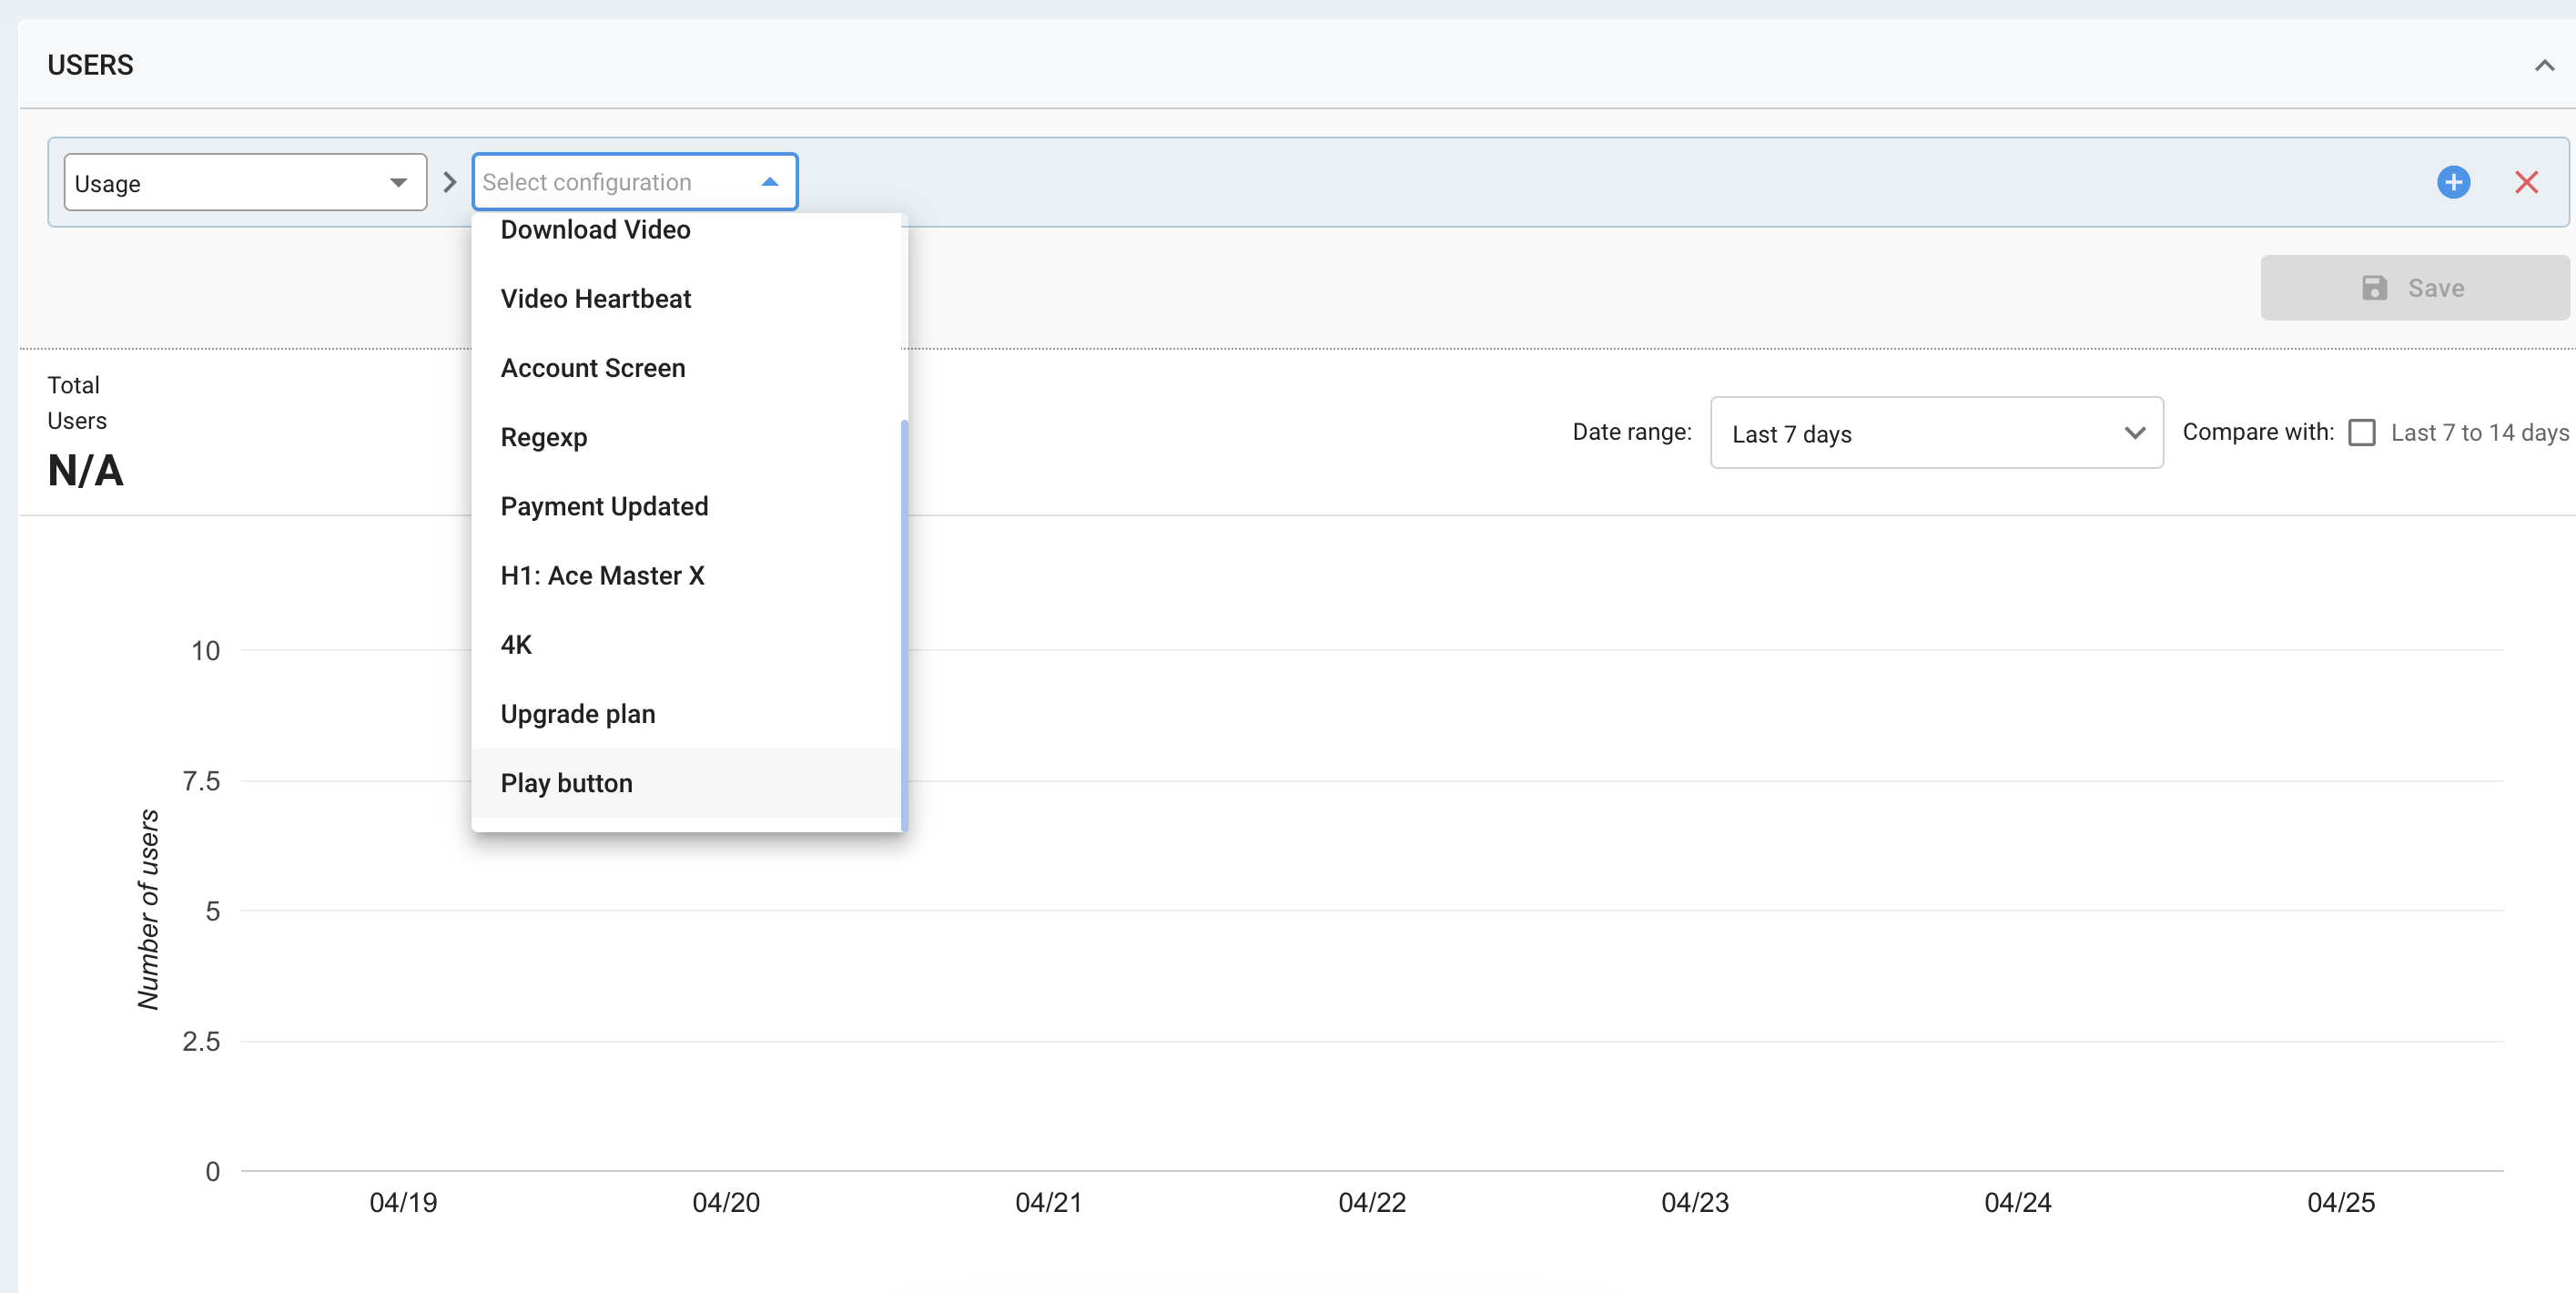Select the Video Heartbeat option
The image size is (2576, 1293).
pyautogui.click(x=687, y=299)
